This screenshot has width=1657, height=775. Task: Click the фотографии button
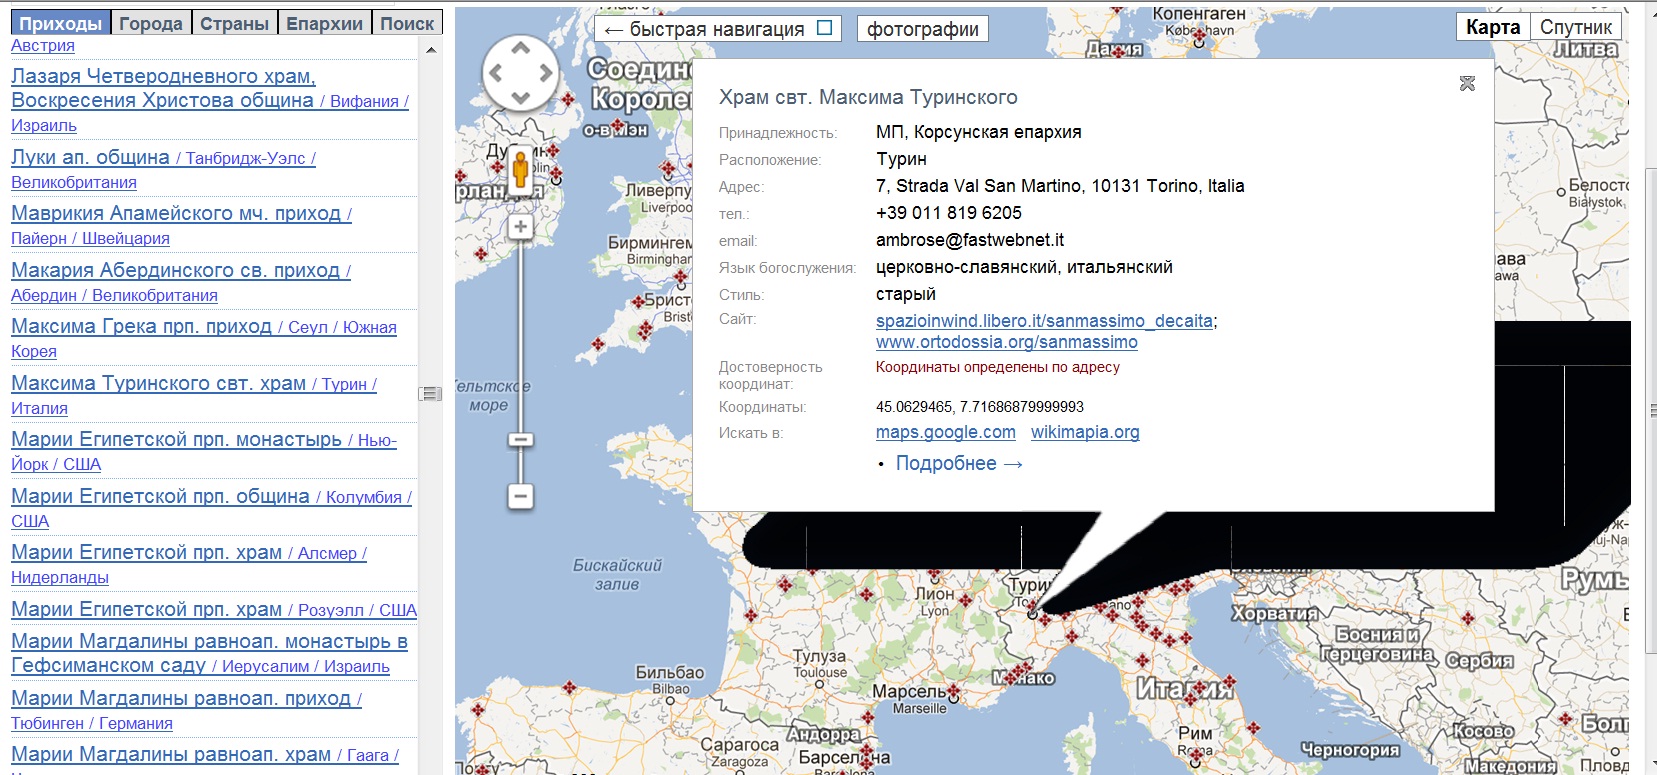pos(923,29)
